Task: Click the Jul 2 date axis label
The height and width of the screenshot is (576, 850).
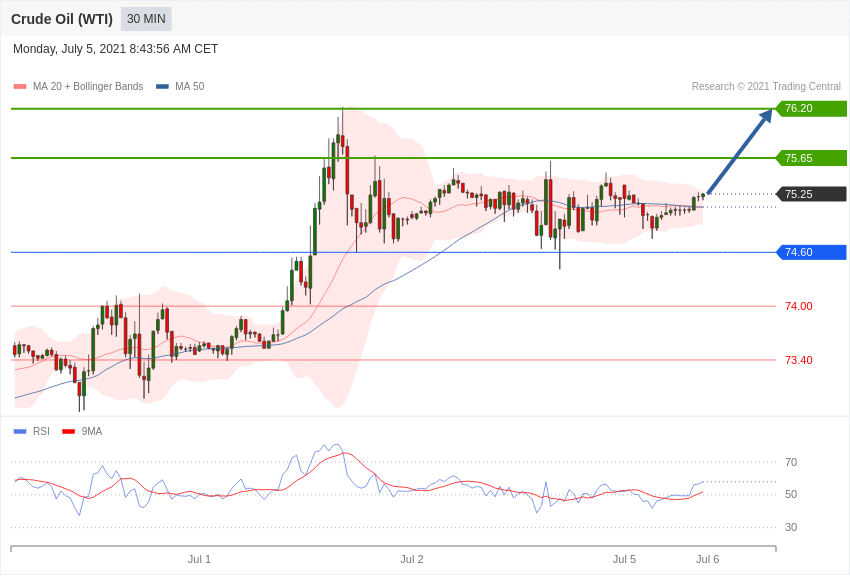Action: pyautogui.click(x=411, y=559)
